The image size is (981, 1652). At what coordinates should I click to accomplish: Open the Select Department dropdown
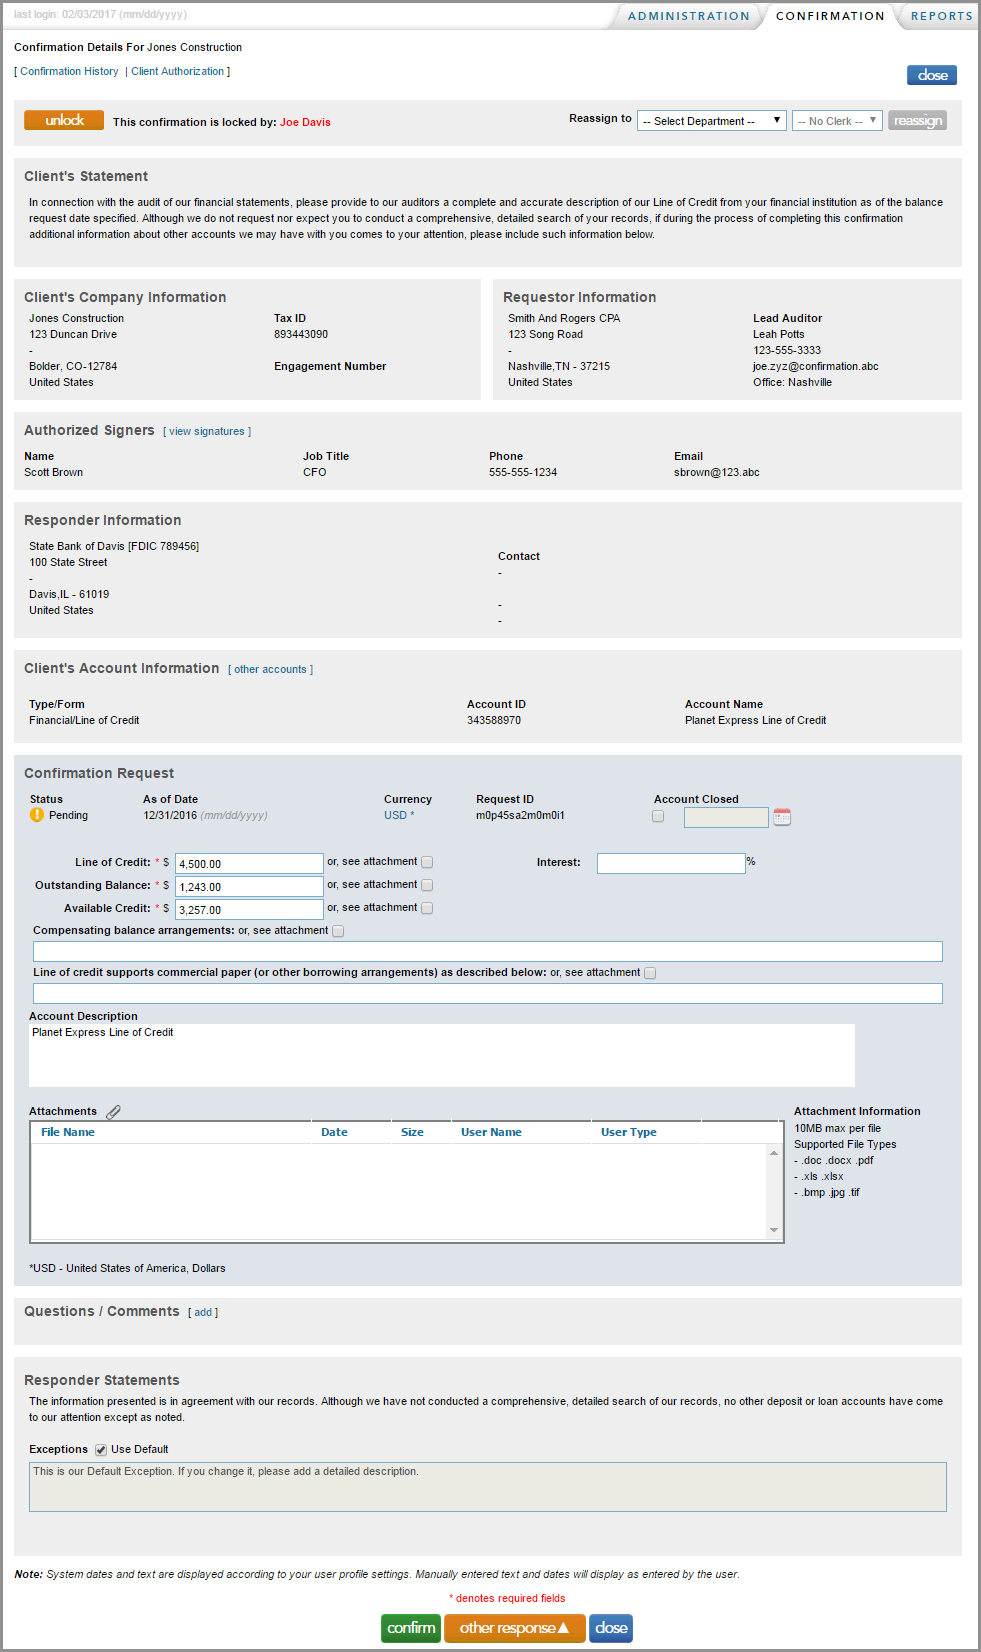point(711,121)
